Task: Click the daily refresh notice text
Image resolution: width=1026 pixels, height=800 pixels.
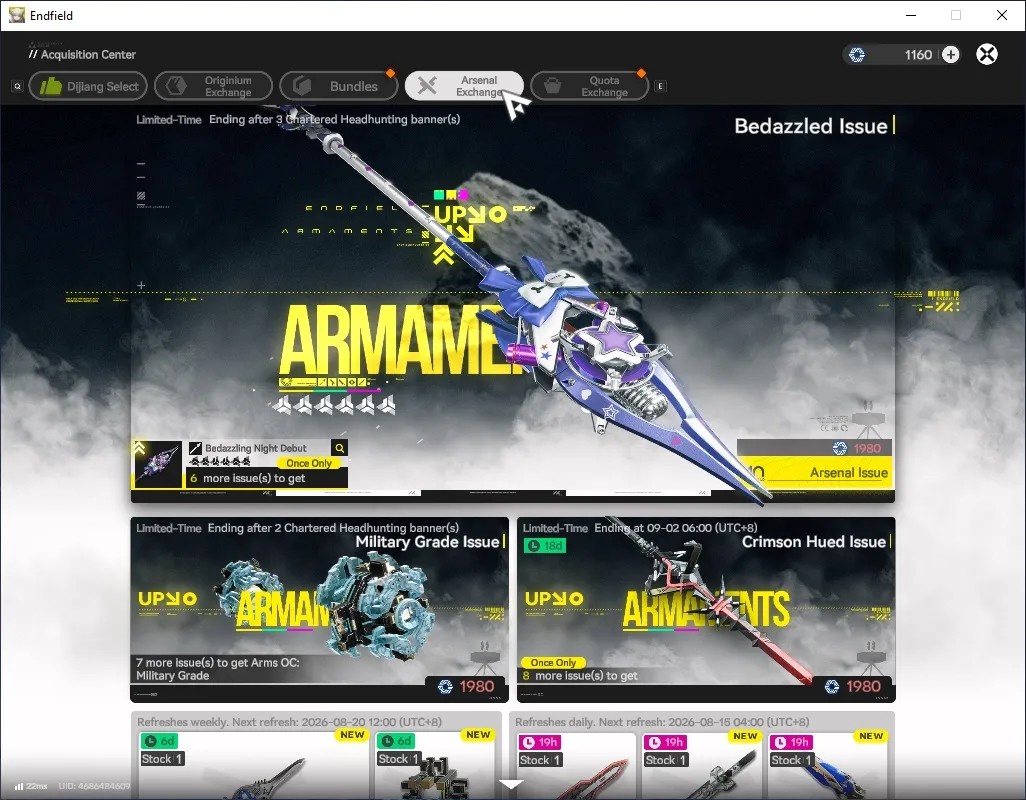Action: click(x=662, y=722)
